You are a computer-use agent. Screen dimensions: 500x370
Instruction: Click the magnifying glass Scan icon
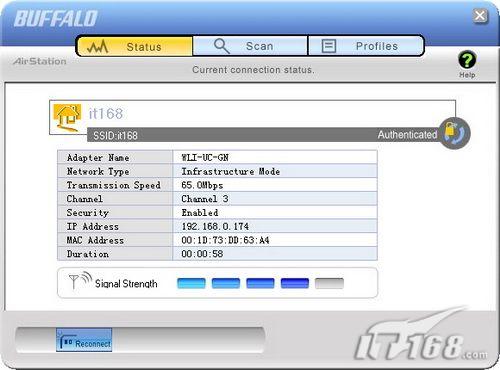point(221,46)
